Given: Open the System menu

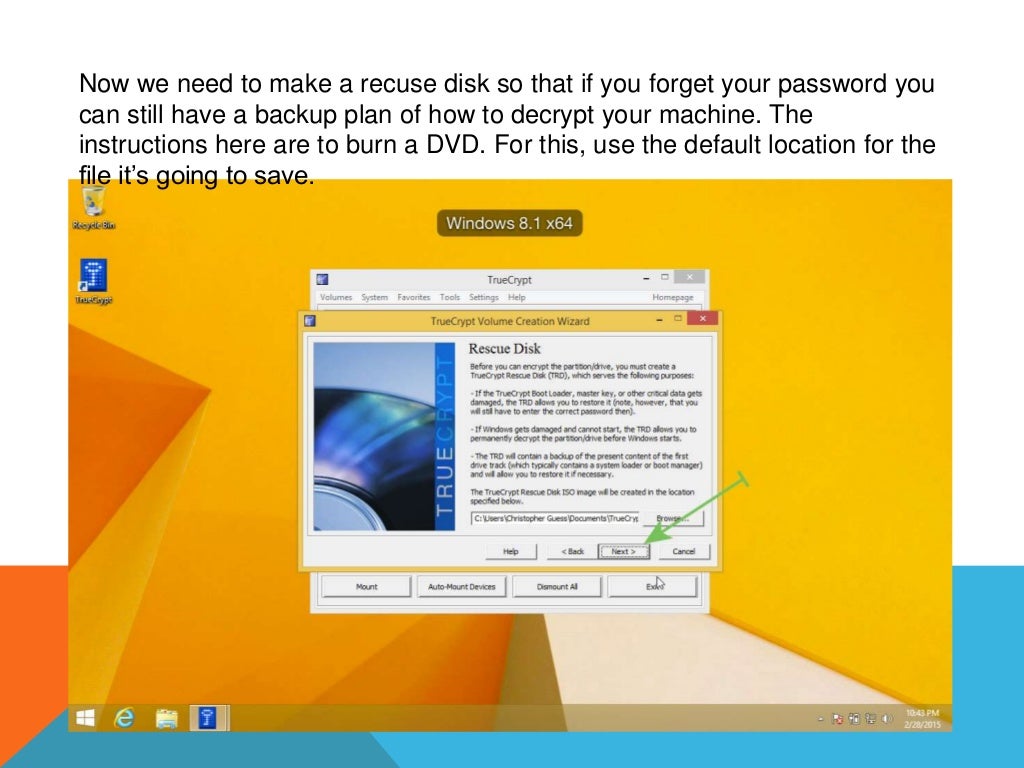Looking at the screenshot, I should click(x=375, y=297).
